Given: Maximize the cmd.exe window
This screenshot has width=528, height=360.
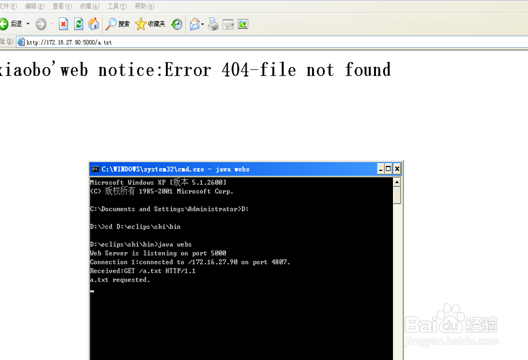Looking at the screenshot, I should (388, 169).
